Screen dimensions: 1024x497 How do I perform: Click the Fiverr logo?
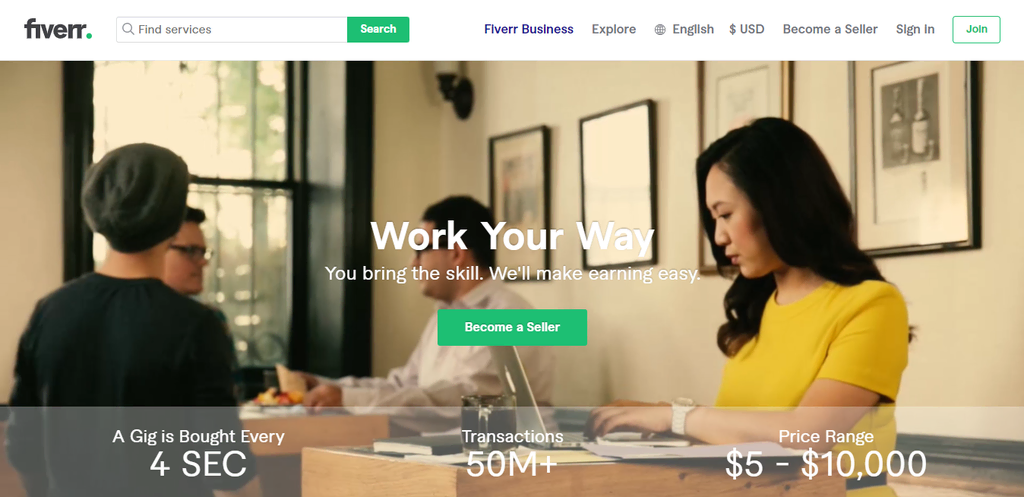pos(57,29)
